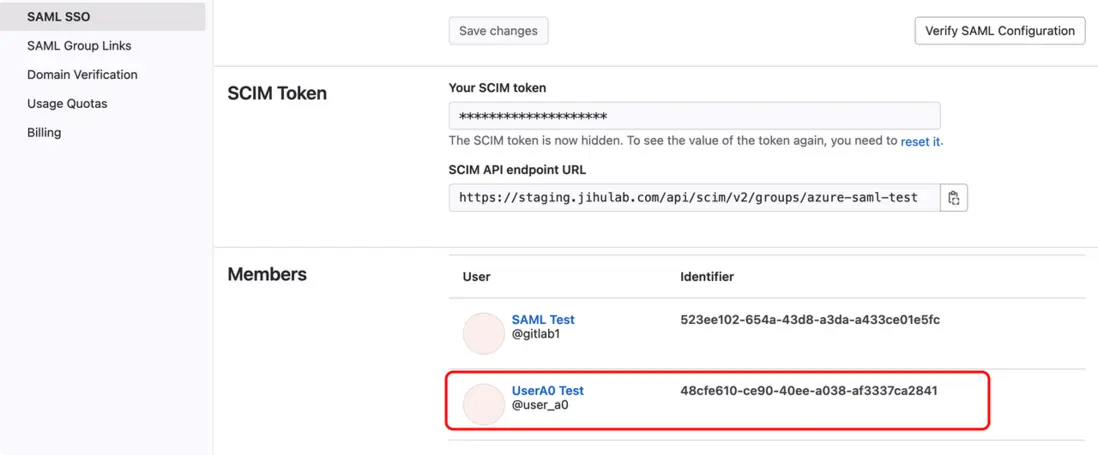
Task: Go to SAML Group Links
Action: [x=79, y=46]
